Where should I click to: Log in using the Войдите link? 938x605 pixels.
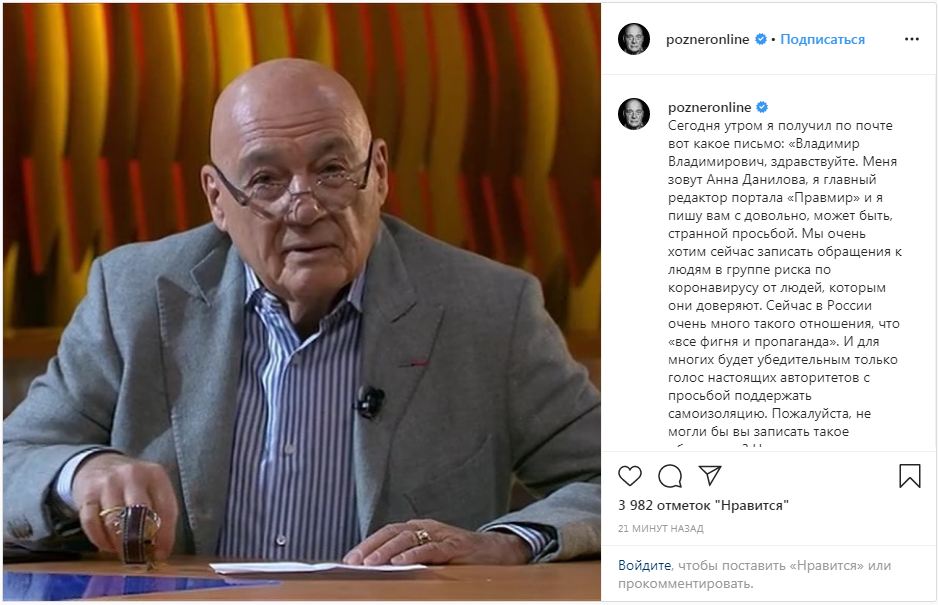click(644, 566)
